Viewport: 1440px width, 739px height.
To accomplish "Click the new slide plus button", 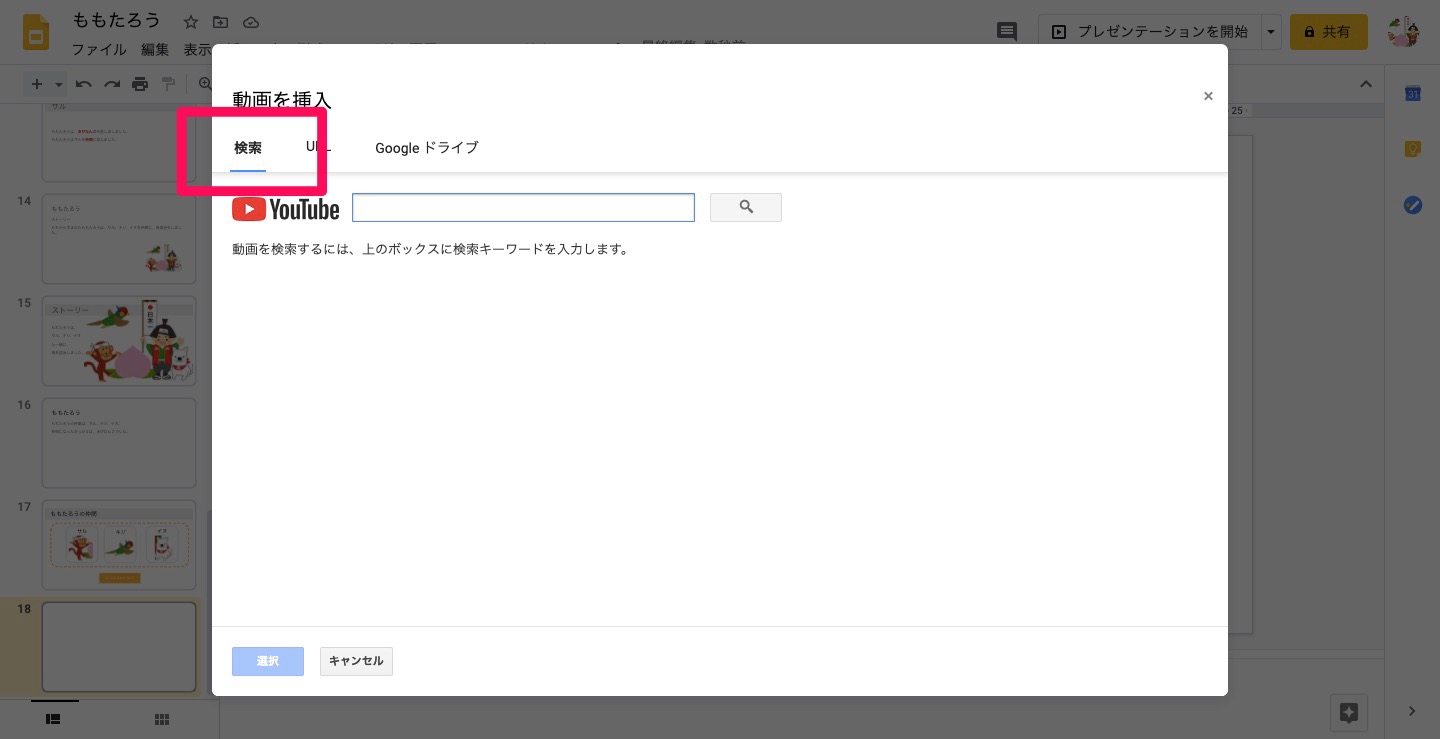I will tap(37, 84).
